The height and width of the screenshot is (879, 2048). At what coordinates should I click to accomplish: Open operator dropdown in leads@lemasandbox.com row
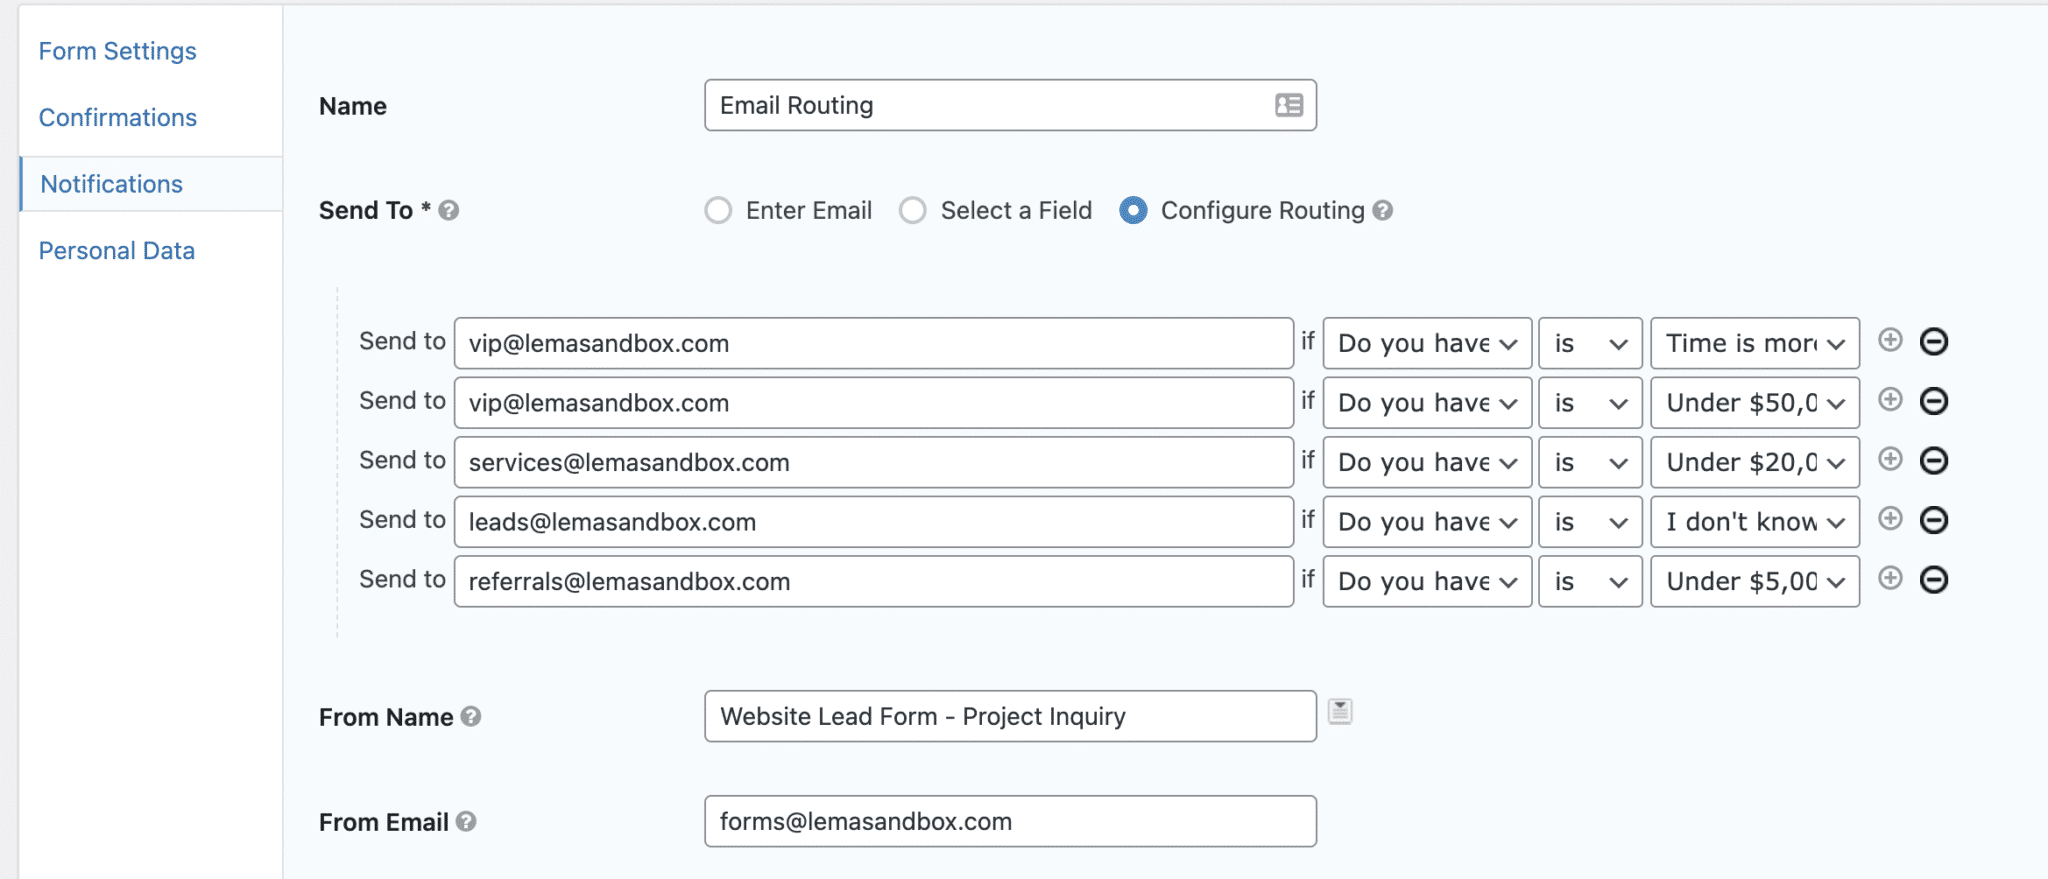[1590, 522]
